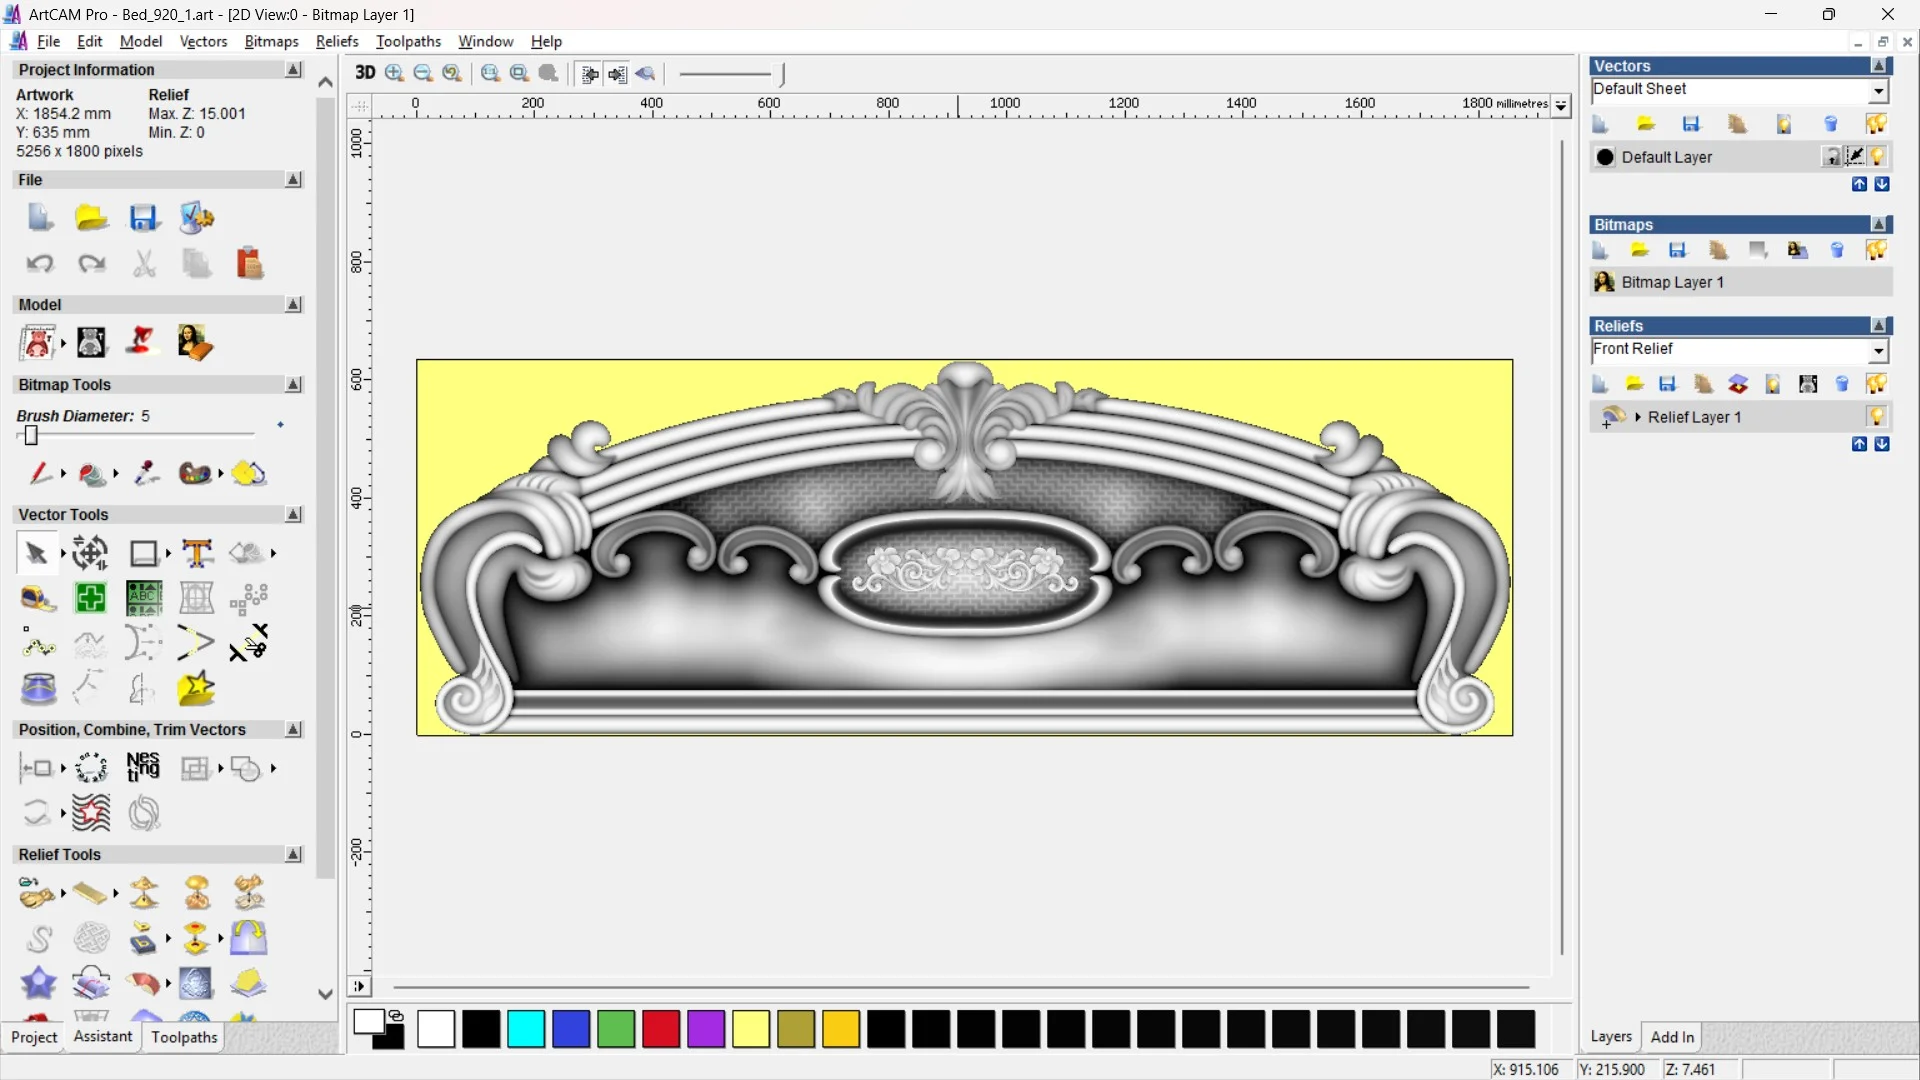Open the Default Sheet dropdown
The width and height of the screenshot is (1920, 1080).
point(1879,91)
